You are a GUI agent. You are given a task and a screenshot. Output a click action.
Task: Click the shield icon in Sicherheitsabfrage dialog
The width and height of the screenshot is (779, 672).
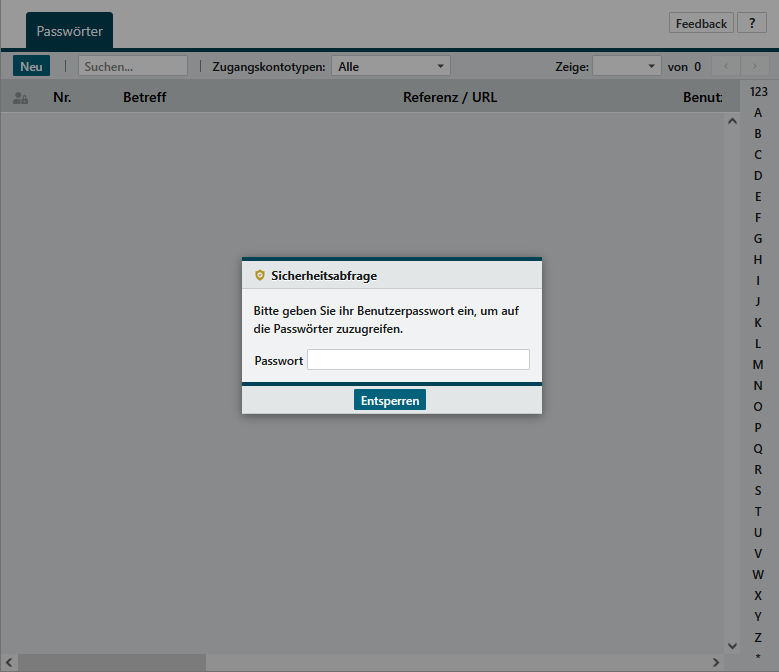coord(260,275)
